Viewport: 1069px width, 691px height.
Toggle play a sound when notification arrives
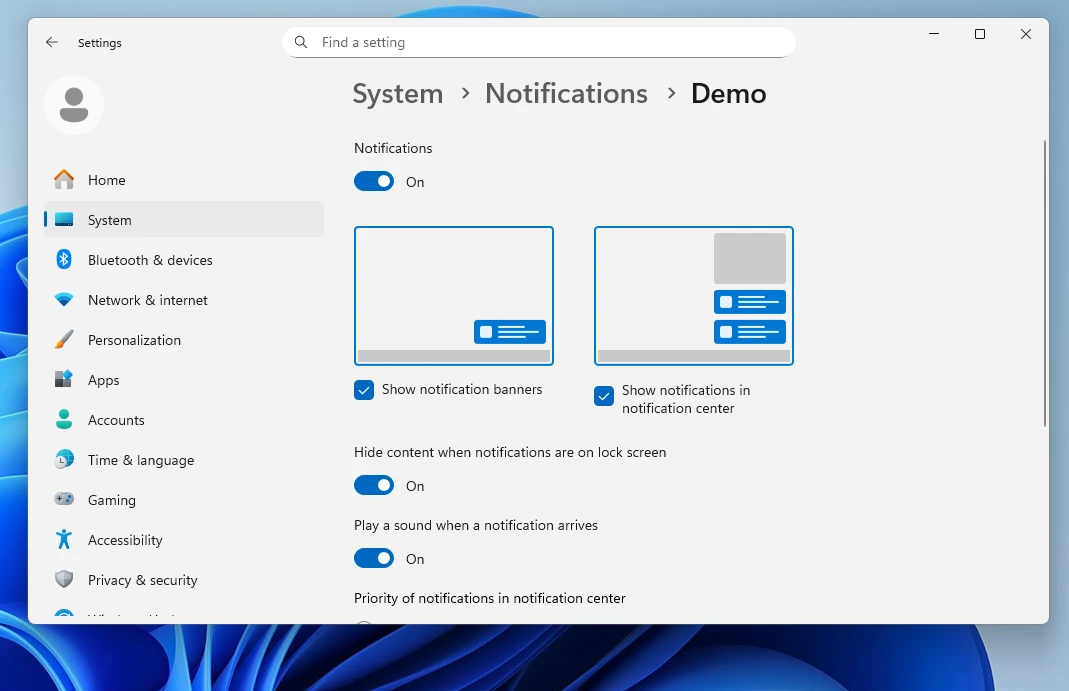coord(374,558)
